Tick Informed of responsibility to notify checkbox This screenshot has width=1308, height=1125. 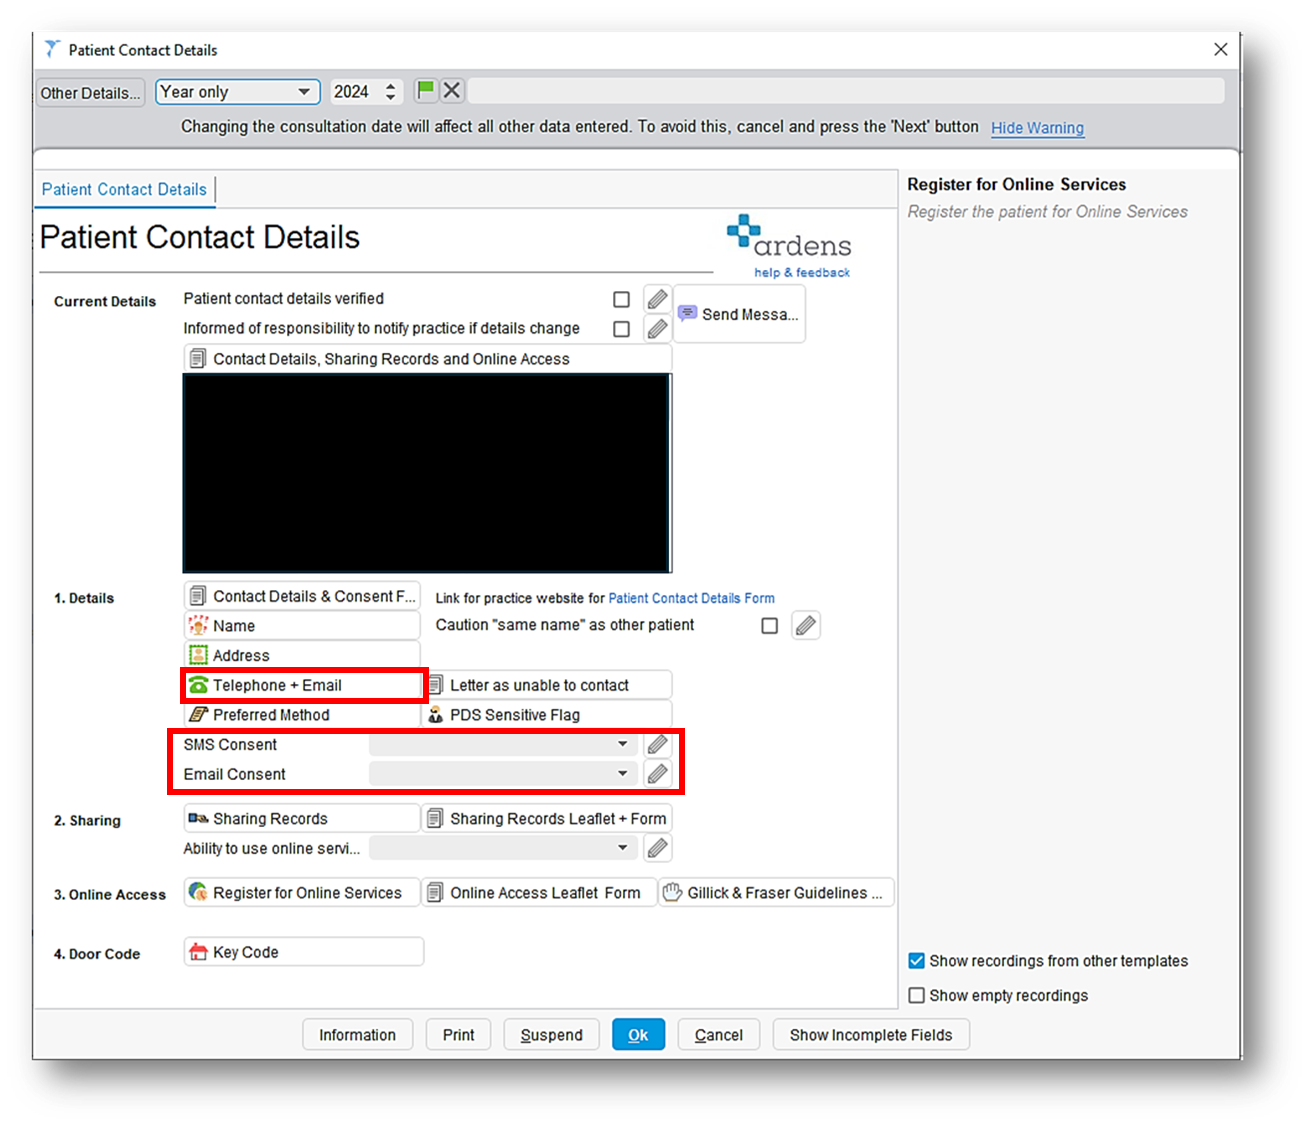point(621,329)
